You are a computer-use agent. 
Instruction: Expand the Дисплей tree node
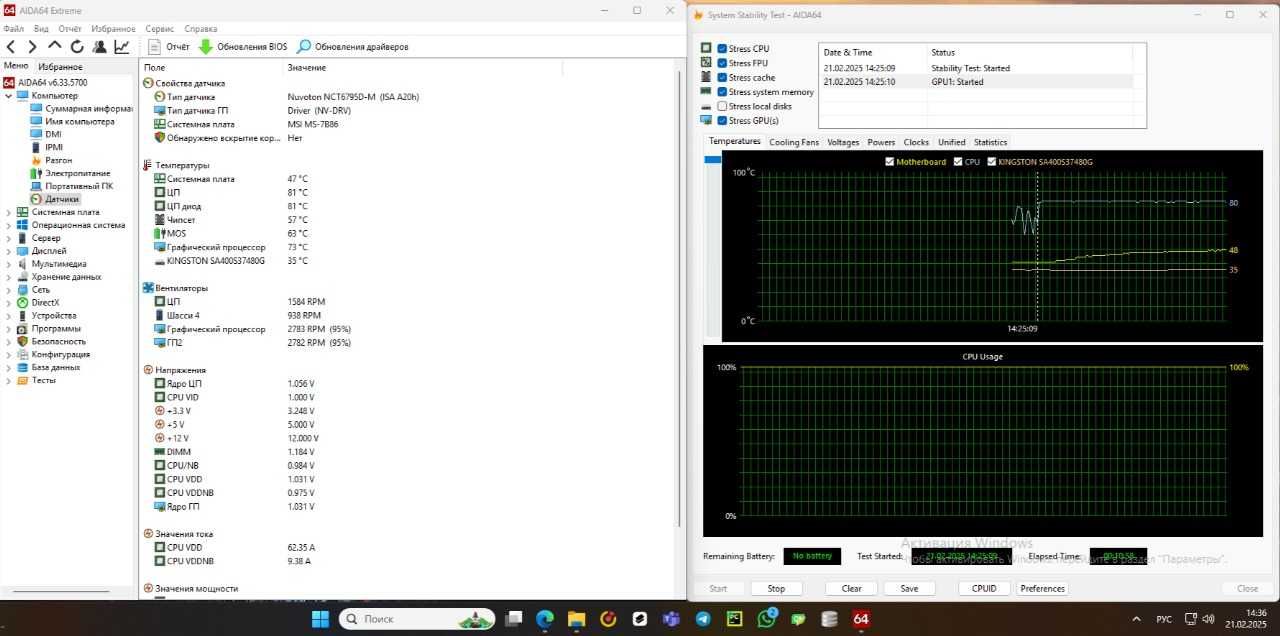9,251
